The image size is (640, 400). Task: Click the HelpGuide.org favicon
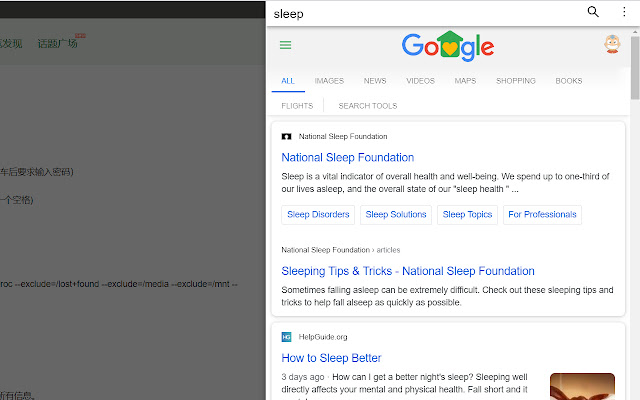287,337
